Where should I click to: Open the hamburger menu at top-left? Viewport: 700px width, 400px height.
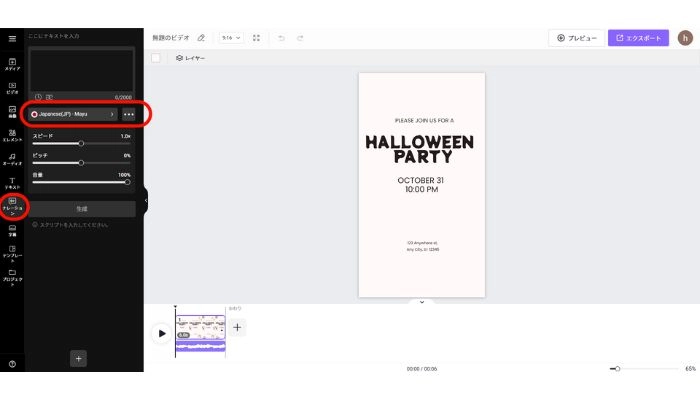[12, 38]
